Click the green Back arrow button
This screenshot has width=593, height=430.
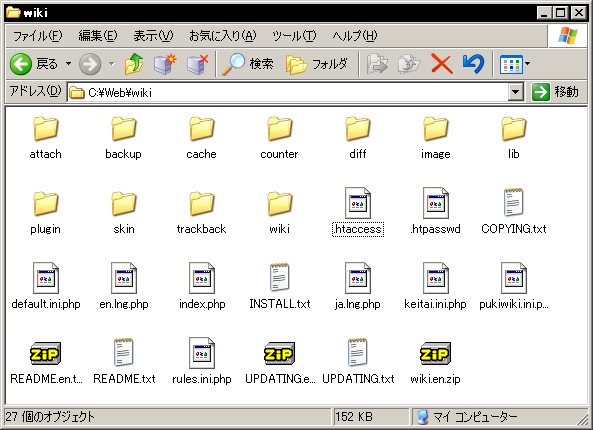click(21, 64)
